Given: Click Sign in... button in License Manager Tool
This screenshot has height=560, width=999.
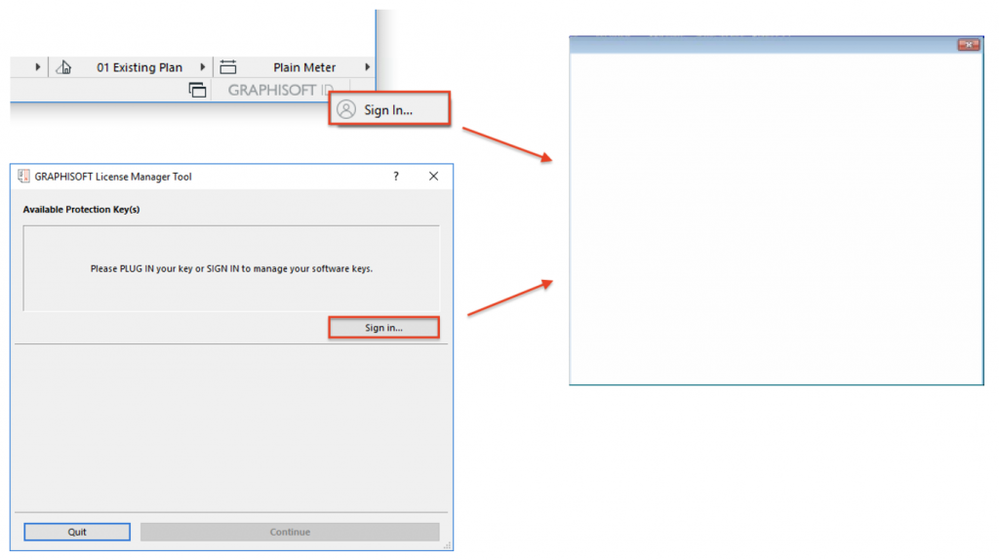Looking at the screenshot, I should click(384, 327).
